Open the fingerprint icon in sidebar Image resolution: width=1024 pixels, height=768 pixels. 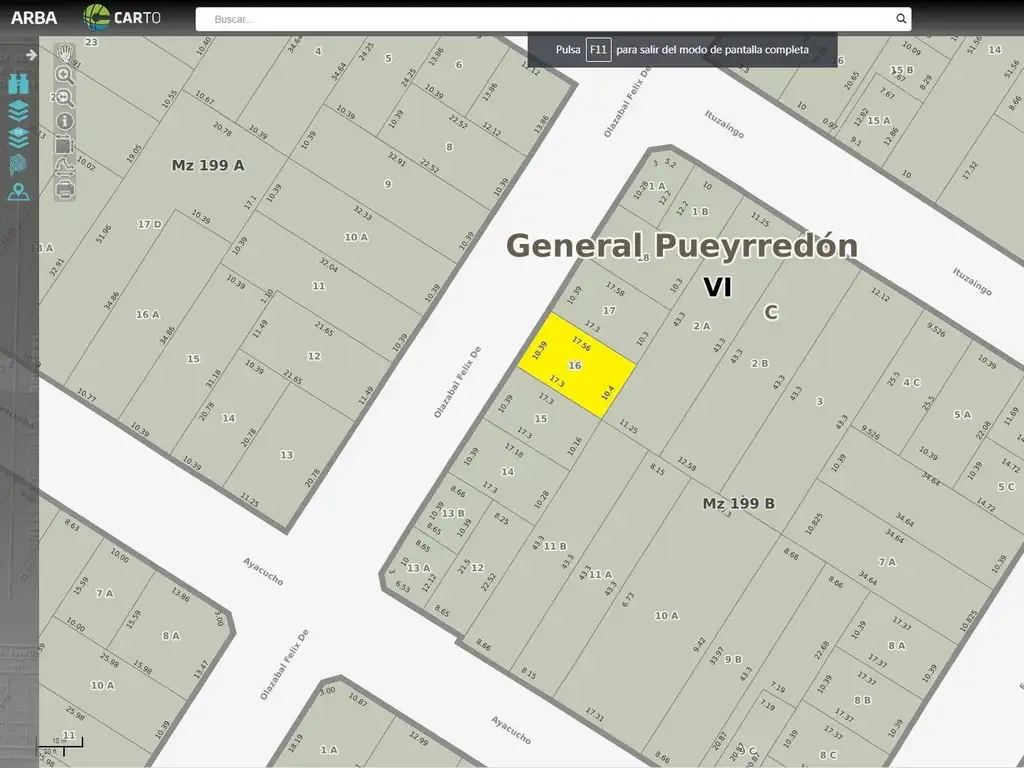point(19,165)
